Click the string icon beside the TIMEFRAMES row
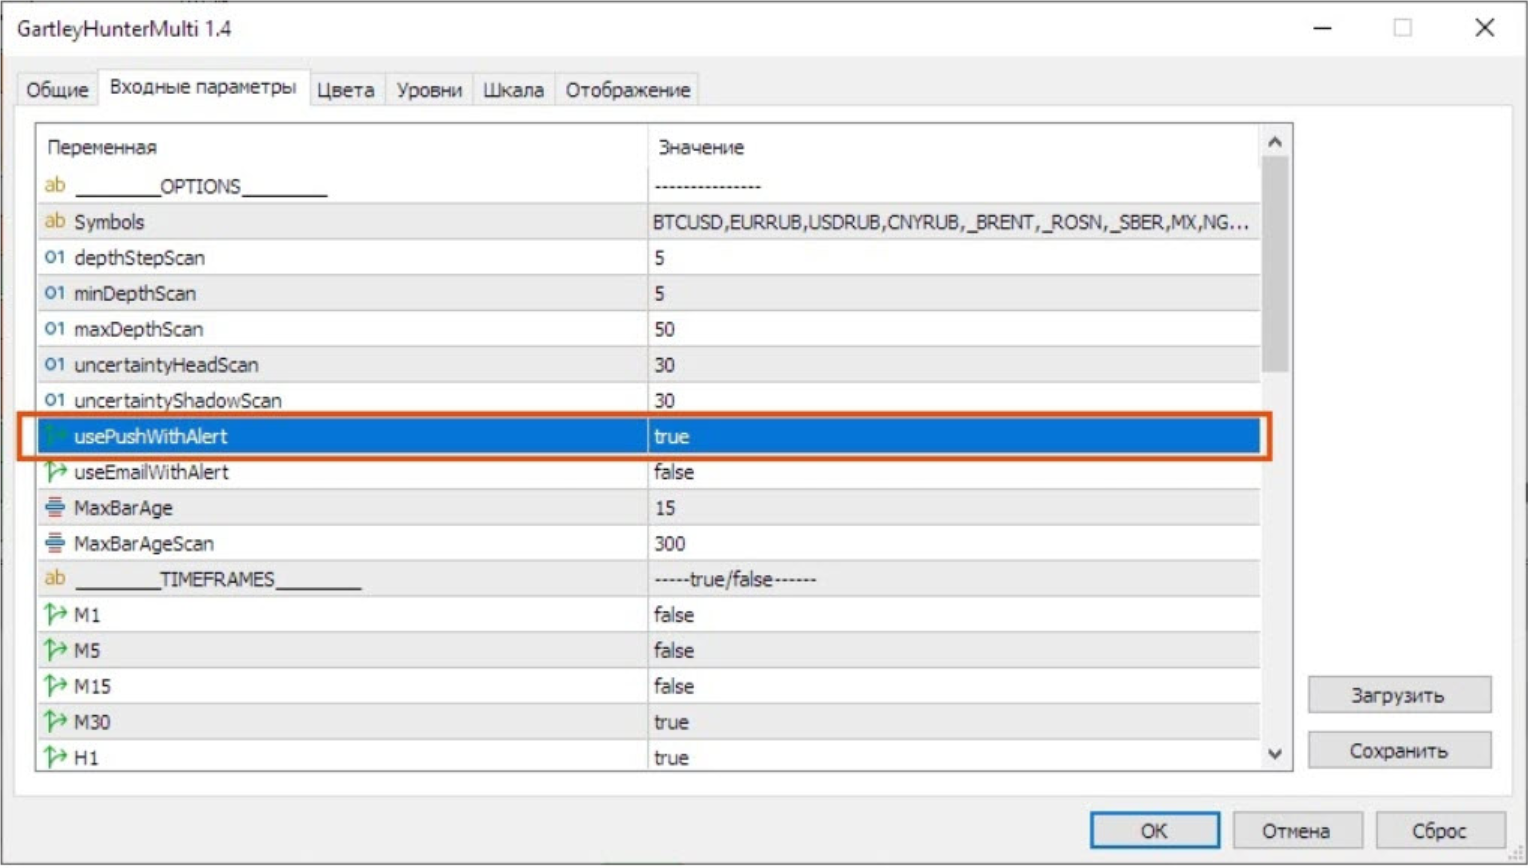 55,578
